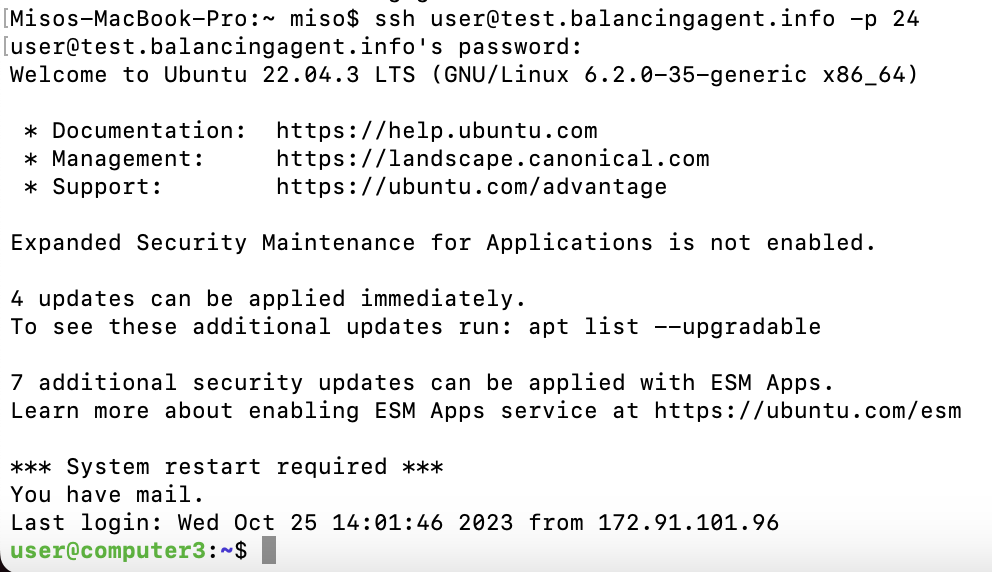Click the https://ubuntu.com/esm URL
Viewport: 992px width, 572px height.
pyautogui.click(x=808, y=411)
